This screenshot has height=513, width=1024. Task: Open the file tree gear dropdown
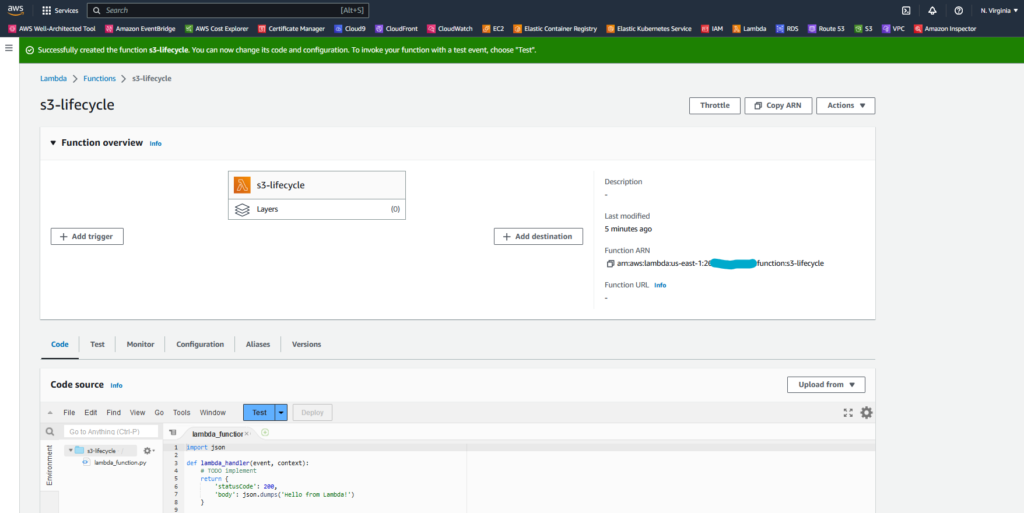click(149, 450)
